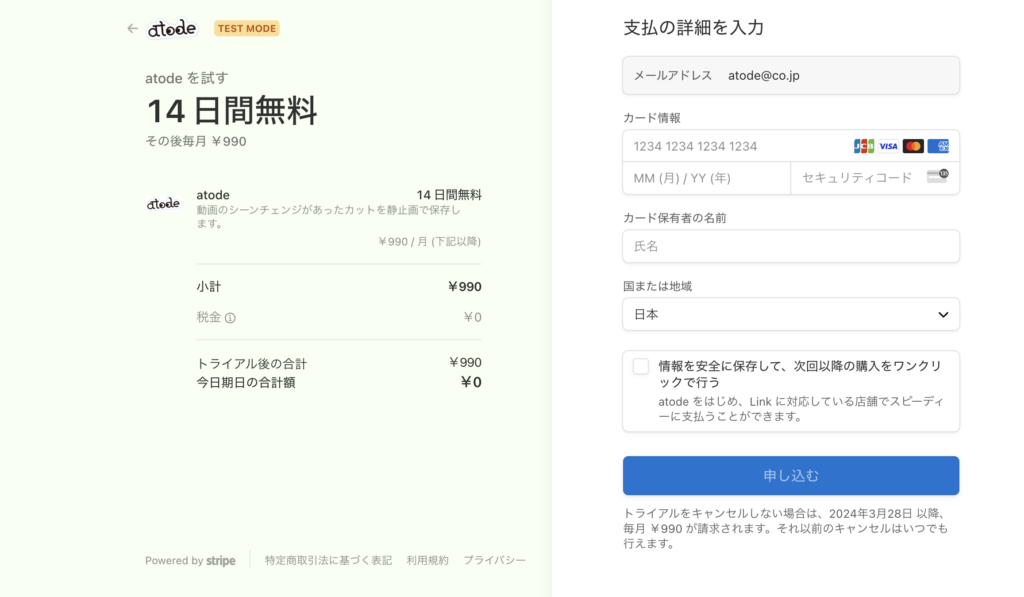The width and height of the screenshot is (1024, 597).
Task: Click the トライアル後の合計 label
Action: point(251,364)
